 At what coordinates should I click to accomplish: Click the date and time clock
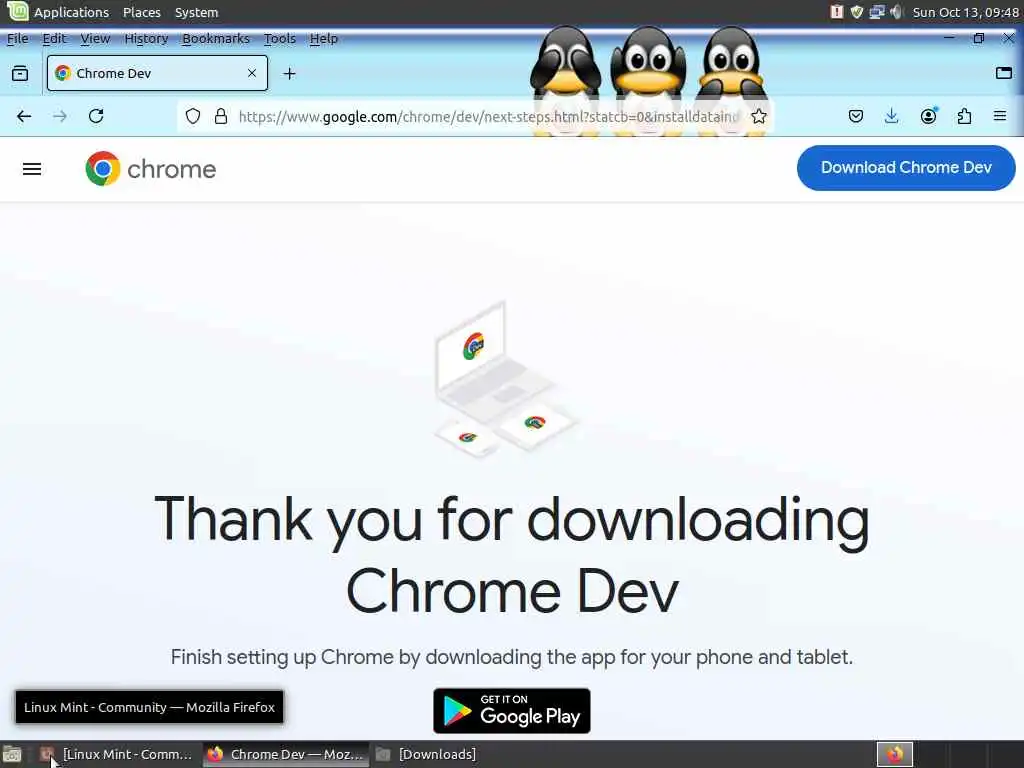click(965, 12)
